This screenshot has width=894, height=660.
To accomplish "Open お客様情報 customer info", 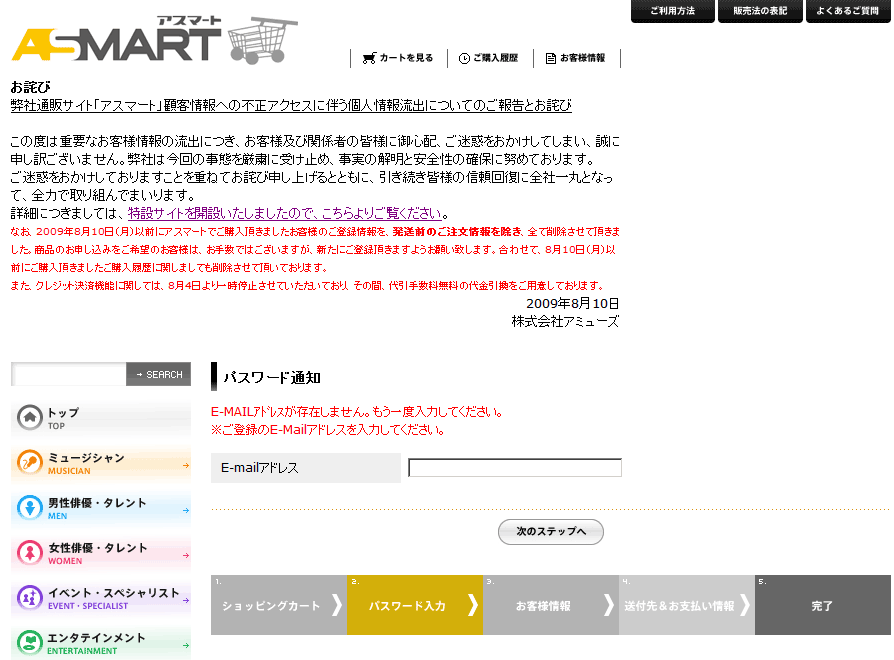I will pos(576,58).
